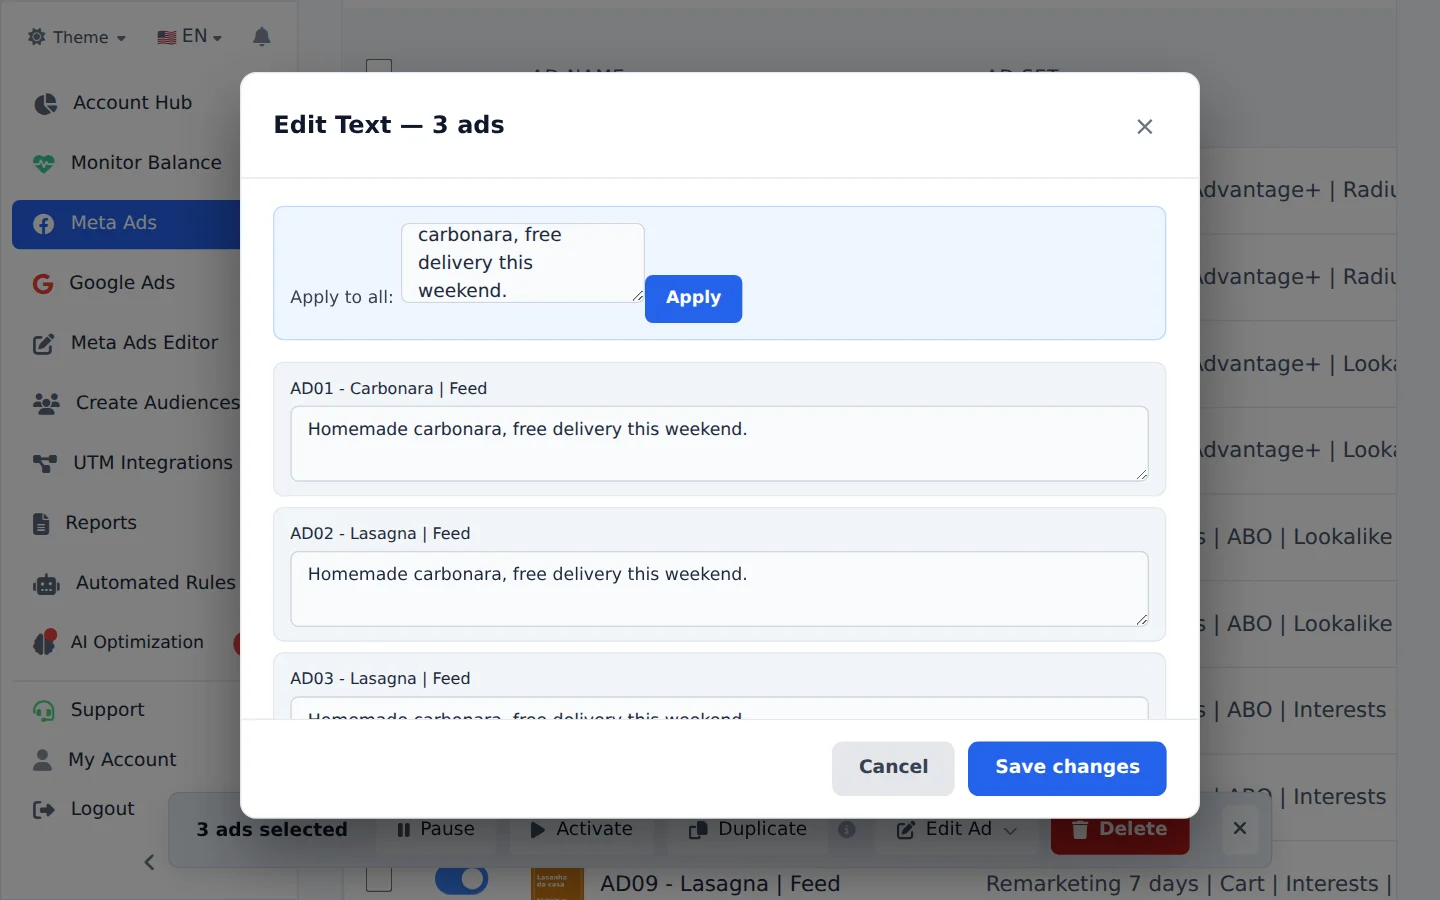
Task: Open the Theme dropdown
Action: coord(77,37)
